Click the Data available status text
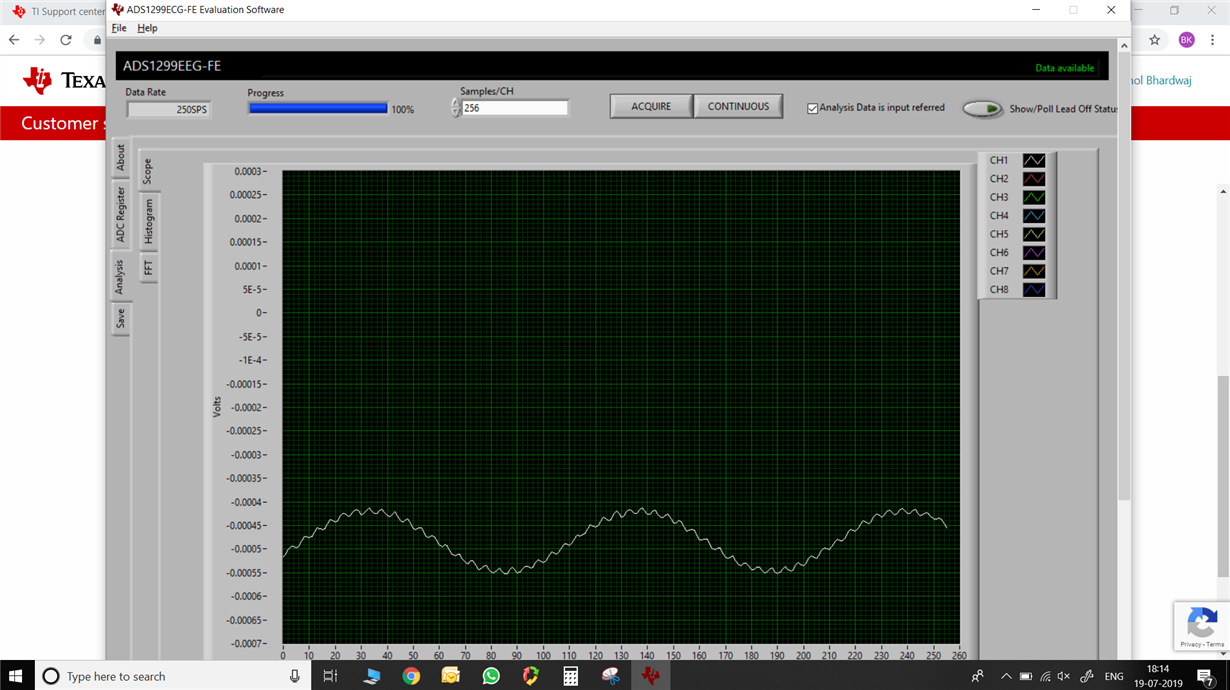The height and width of the screenshot is (690, 1230). coord(1064,68)
